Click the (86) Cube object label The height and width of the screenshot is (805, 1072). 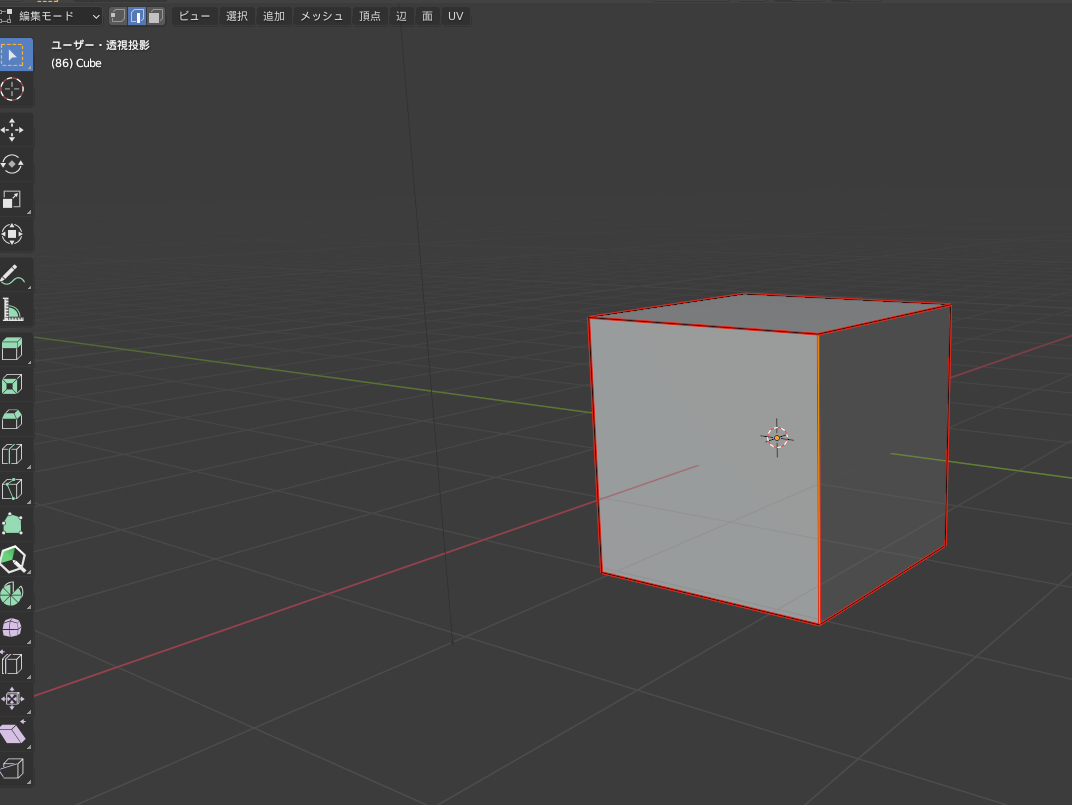coord(77,63)
